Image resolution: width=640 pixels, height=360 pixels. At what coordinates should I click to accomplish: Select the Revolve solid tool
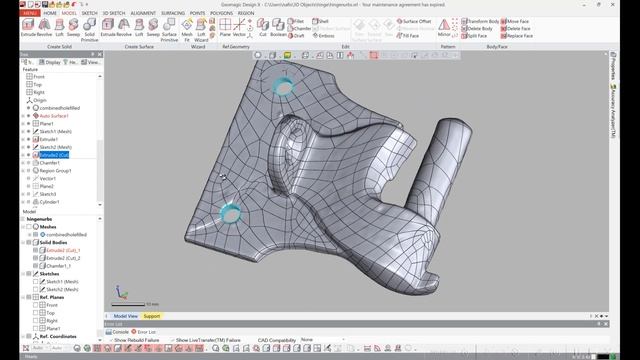(44, 28)
